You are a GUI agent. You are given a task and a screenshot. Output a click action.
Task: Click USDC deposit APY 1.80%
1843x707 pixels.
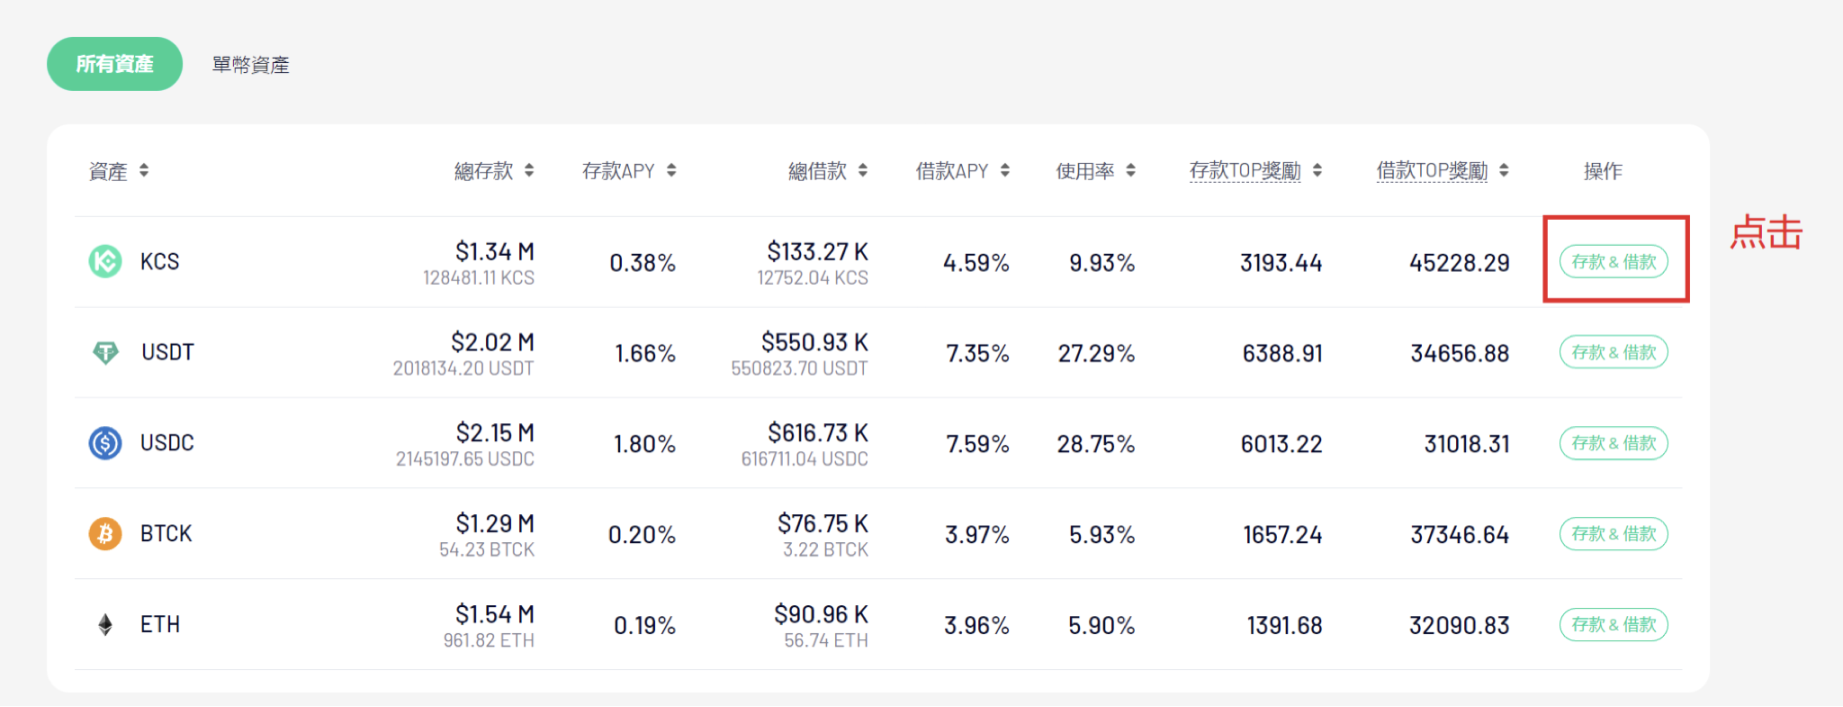coord(645,444)
